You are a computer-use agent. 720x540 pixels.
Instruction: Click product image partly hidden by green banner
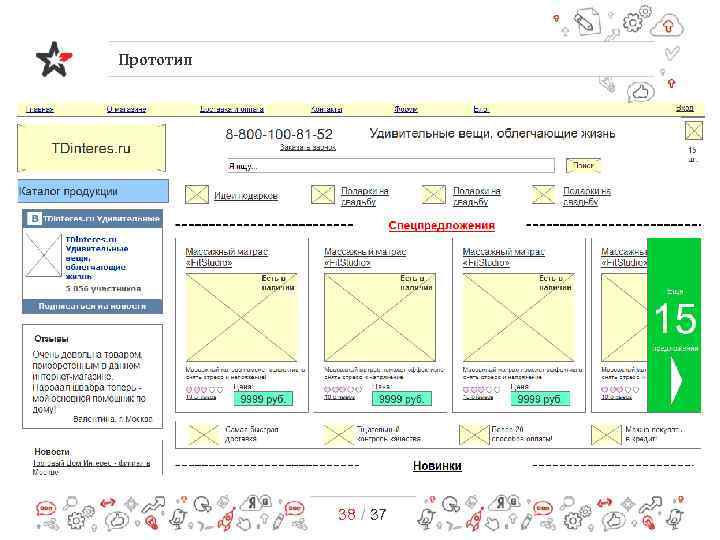click(624, 318)
